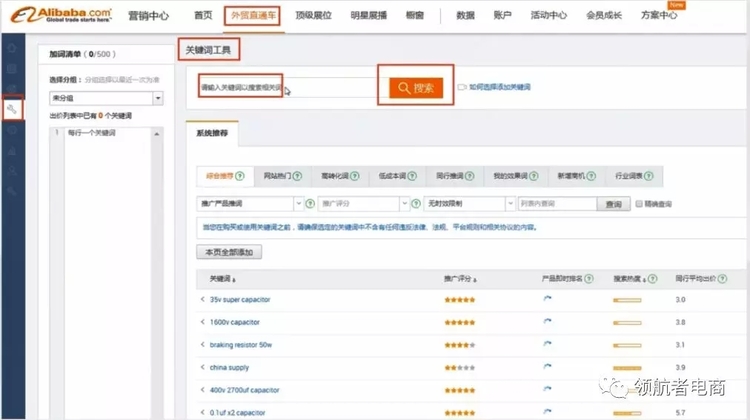Click the orange 搜索 button
This screenshot has height=420, width=750.
click(x=415, y=87)
